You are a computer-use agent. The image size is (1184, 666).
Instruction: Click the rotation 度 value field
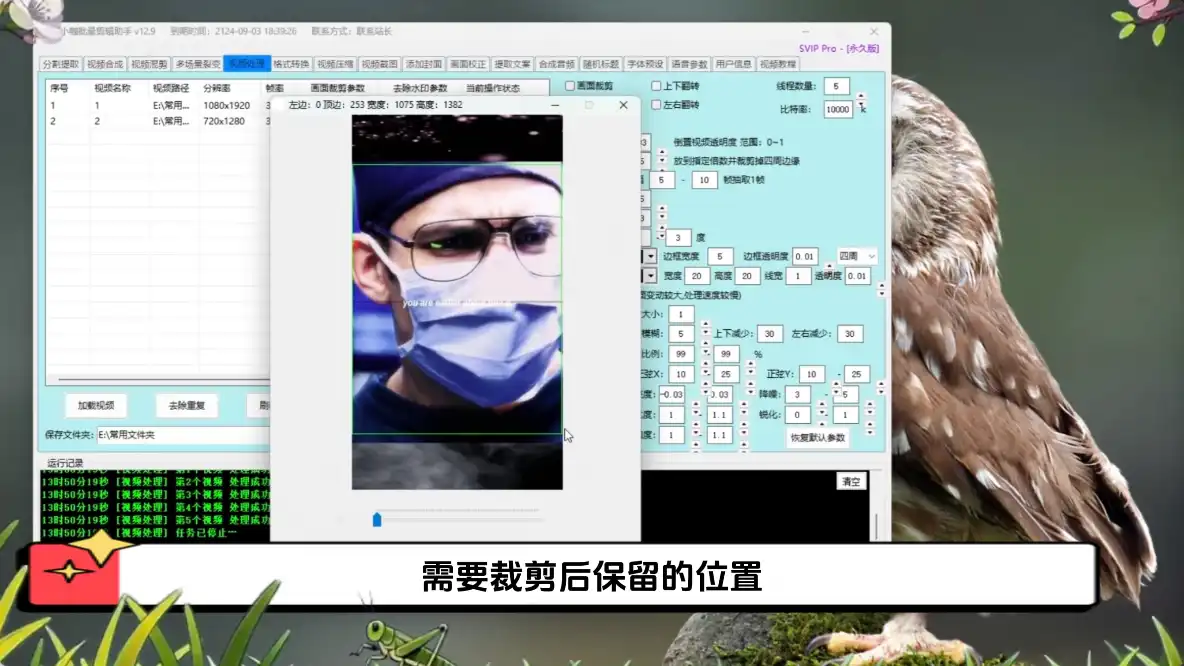point(678,237)
